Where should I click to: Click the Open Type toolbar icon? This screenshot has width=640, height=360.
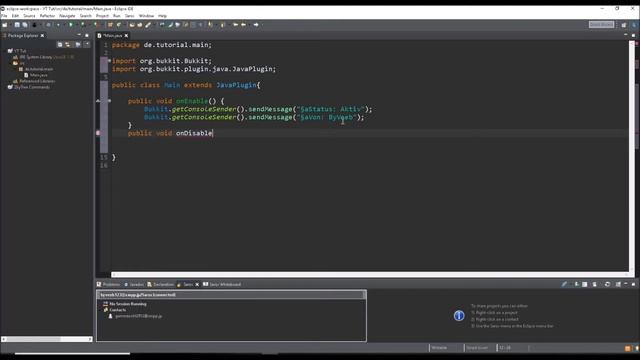click(132, 25)
